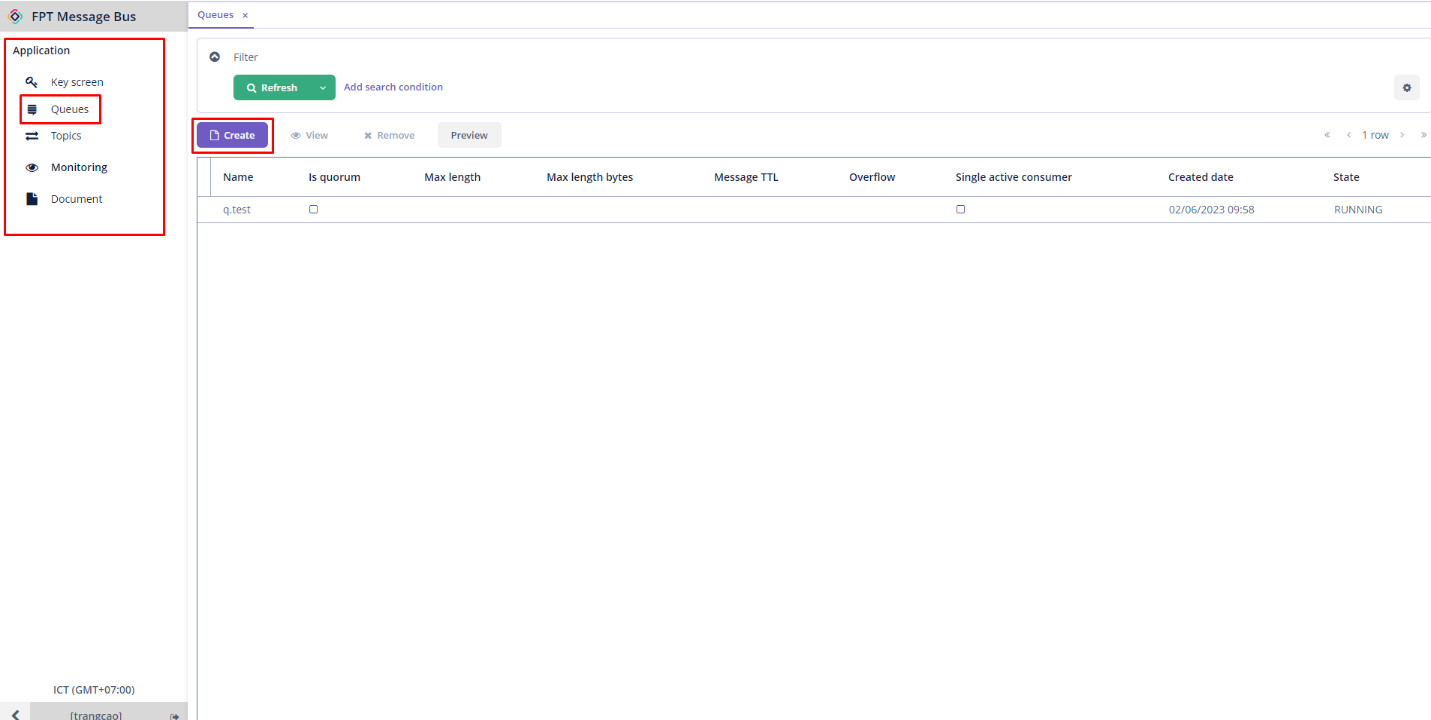Click the green Refresh button
The height and width of the screenshot is (720, 1431).
[272, 88]
